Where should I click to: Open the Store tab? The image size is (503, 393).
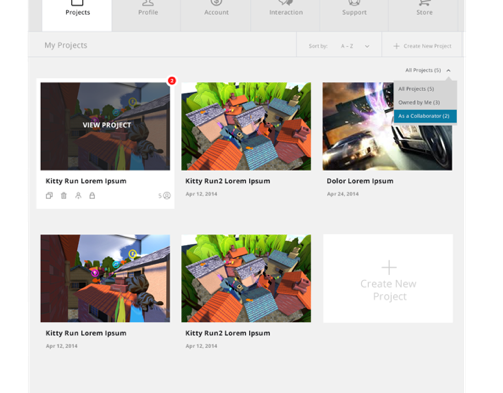point(424,12)
